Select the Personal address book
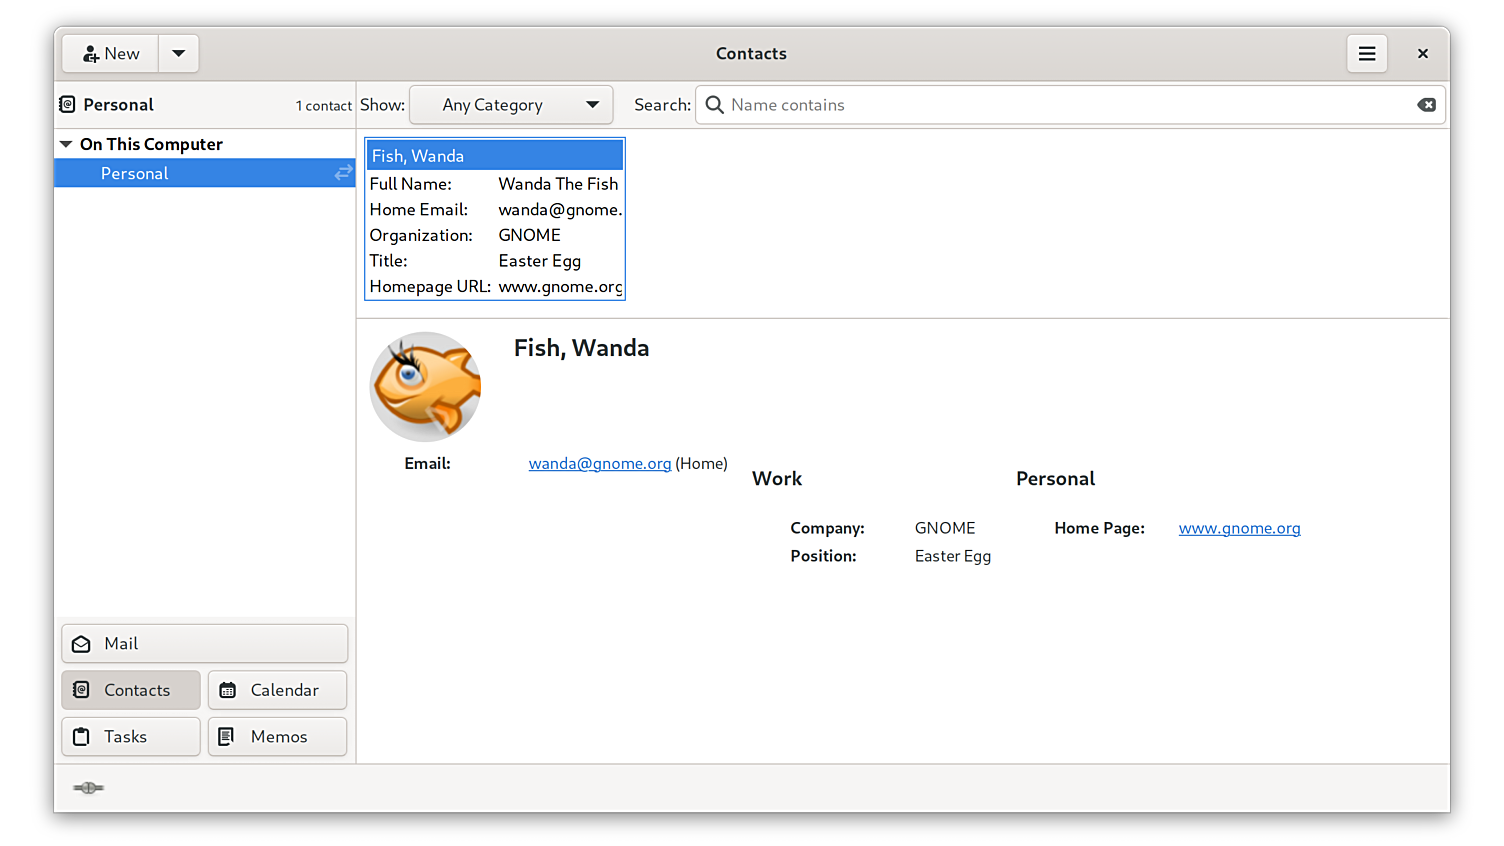 coord(135,174)
